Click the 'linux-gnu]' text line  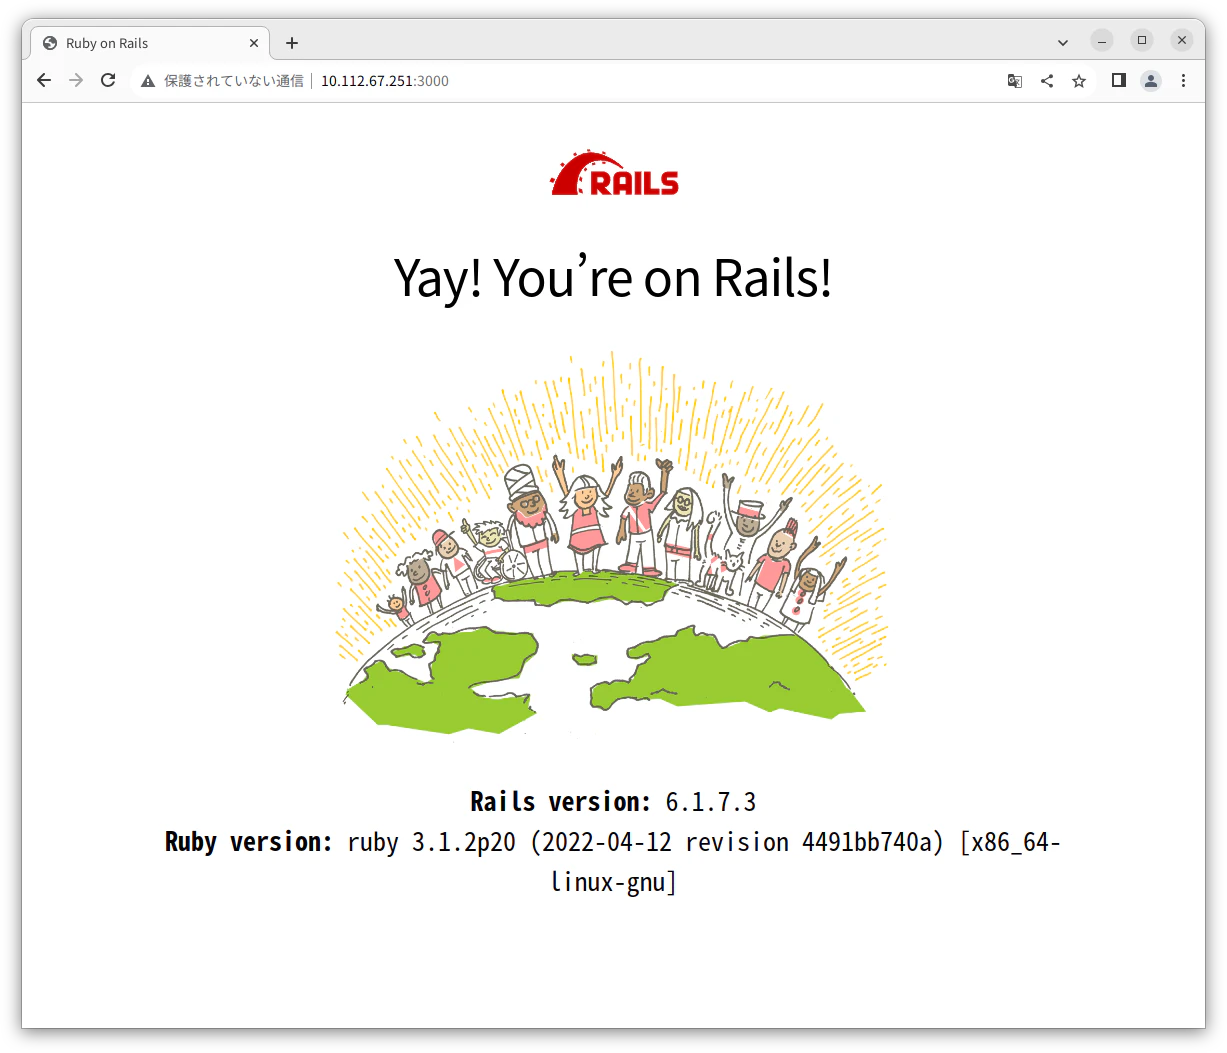(x=614, y=882)
